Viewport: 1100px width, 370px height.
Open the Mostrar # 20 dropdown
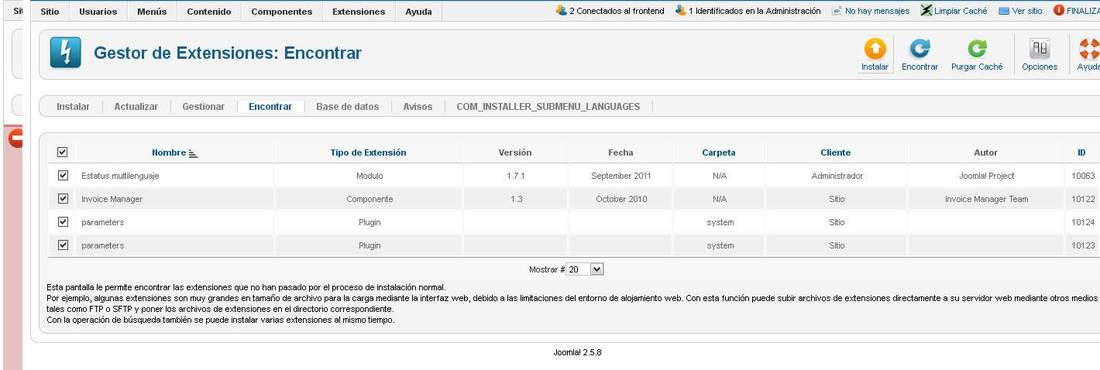[585, 269]
